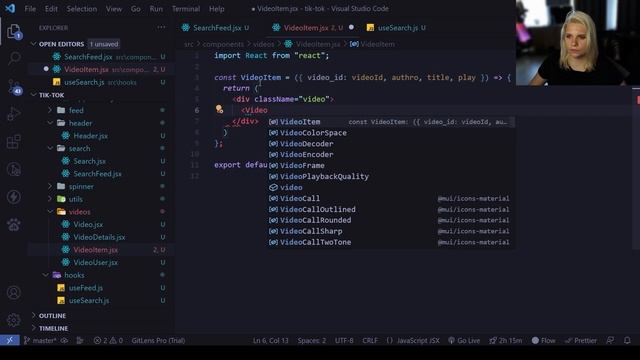The width and height of the screenshot is (640, 360).
Task: Open the File menu
Action: tap(30, 9)
